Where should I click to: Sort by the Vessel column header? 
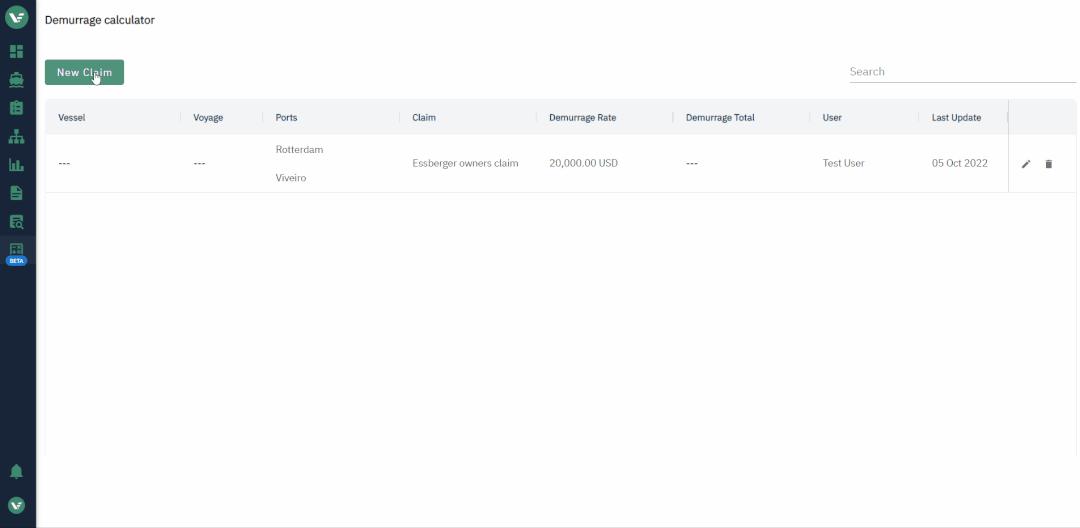(72, 118)
